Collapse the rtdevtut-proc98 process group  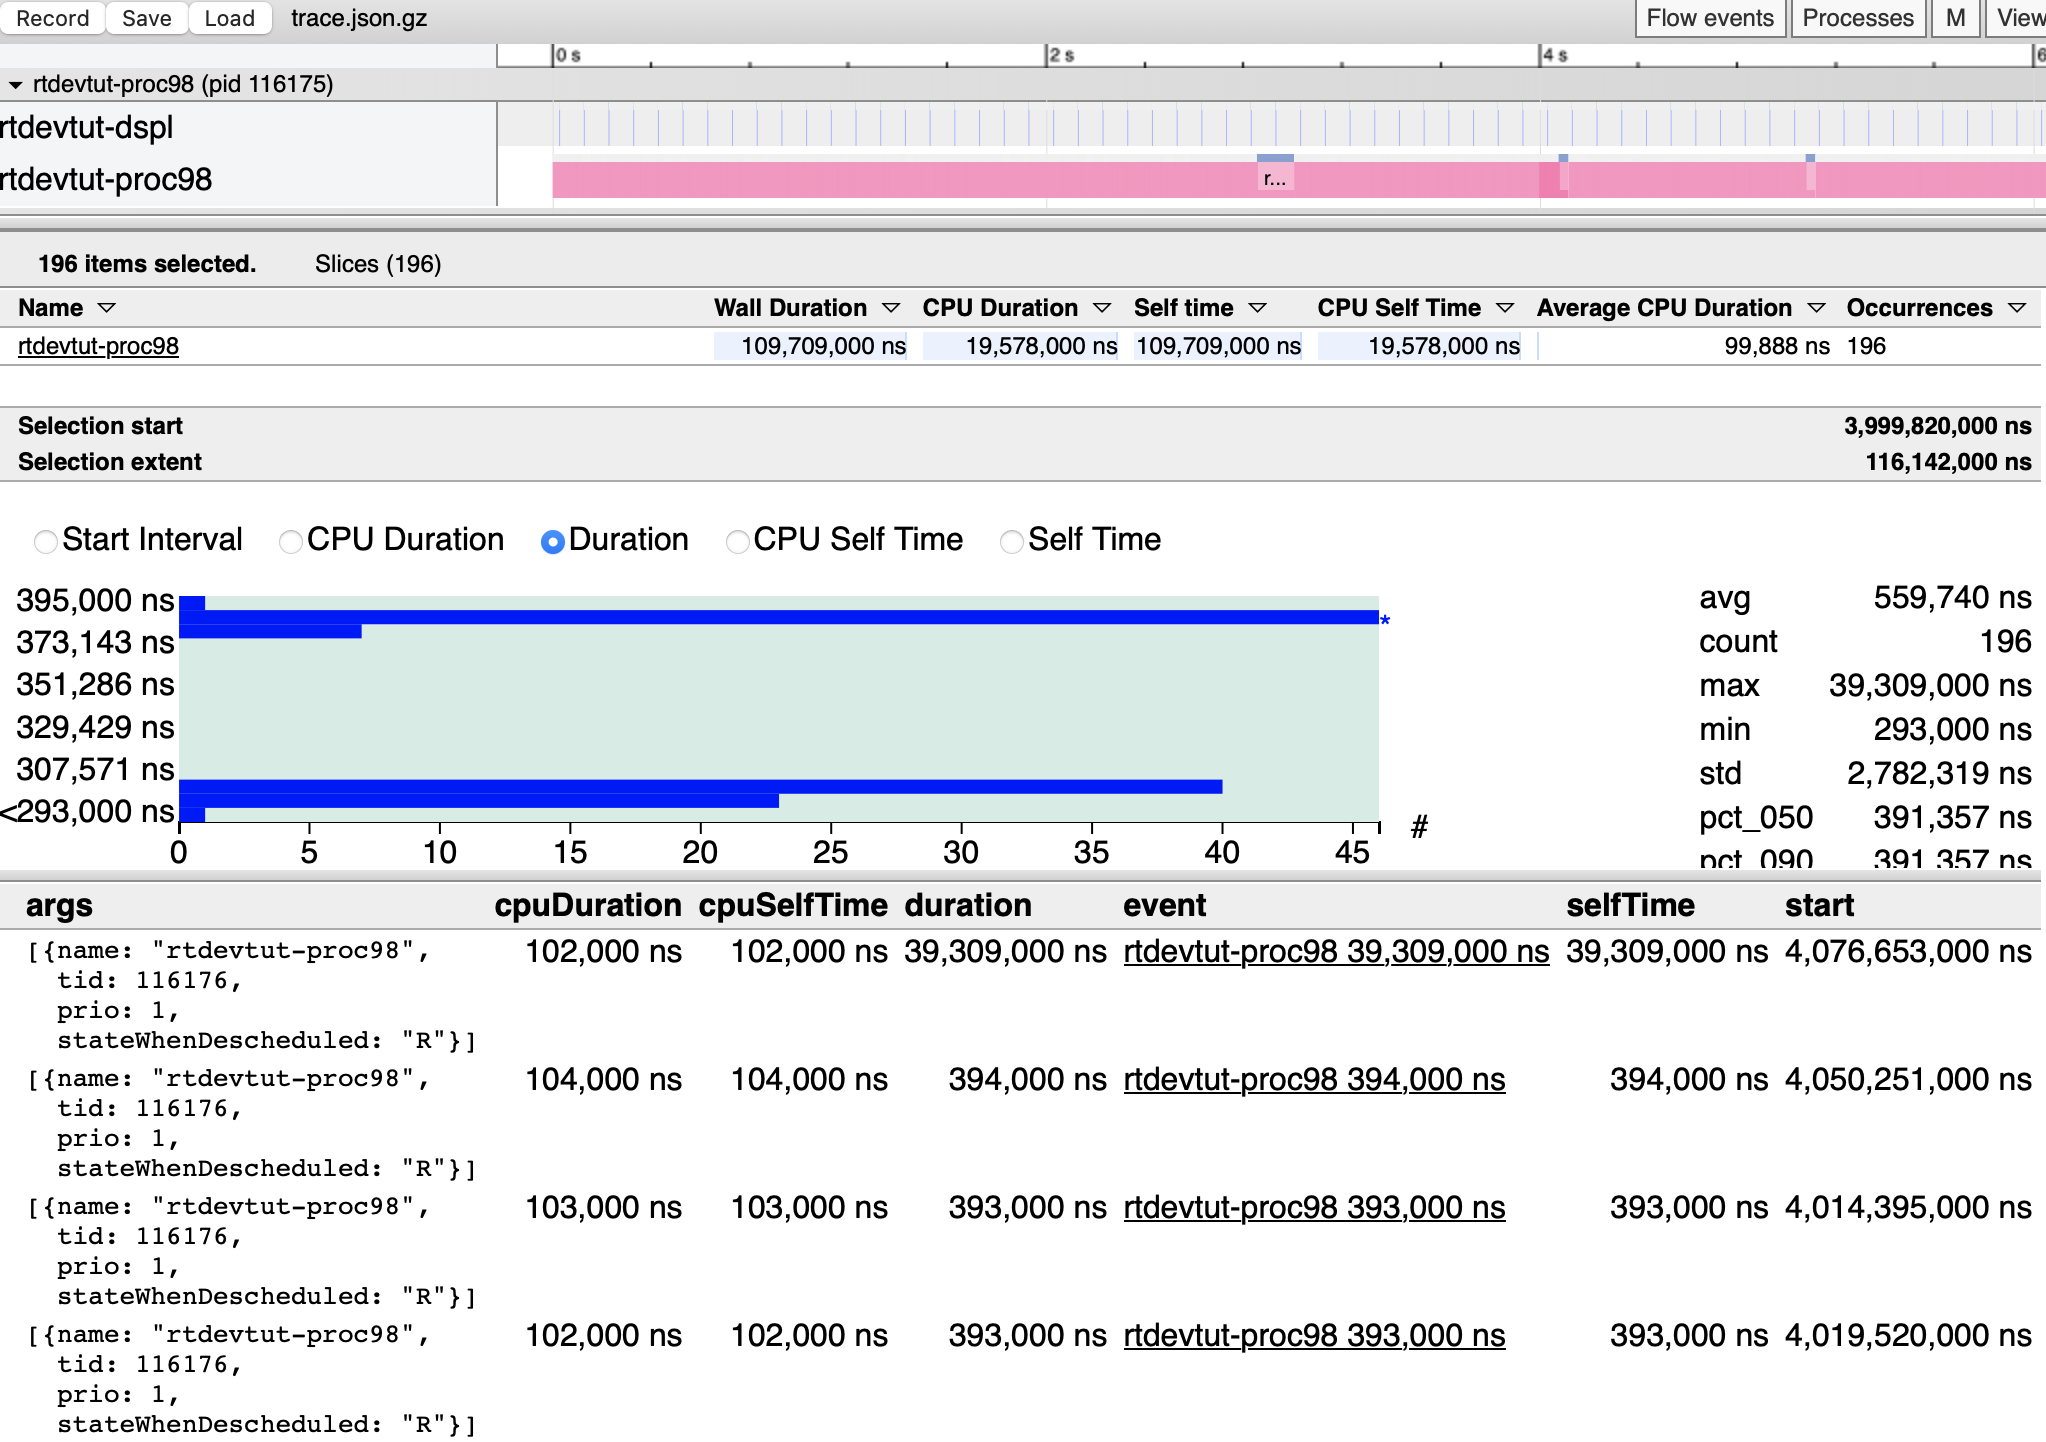[x=15, y=85]
